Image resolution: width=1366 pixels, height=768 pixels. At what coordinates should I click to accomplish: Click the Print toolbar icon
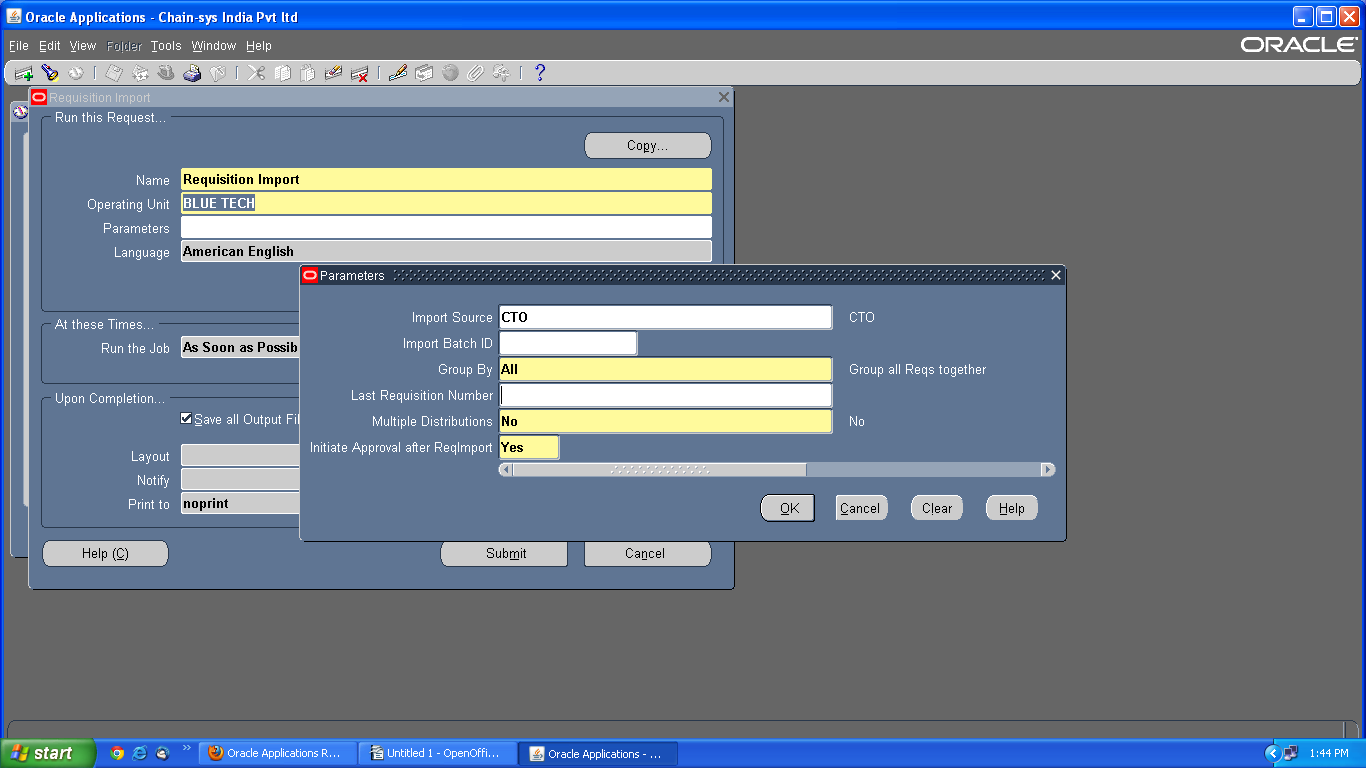tap(192, 73)
